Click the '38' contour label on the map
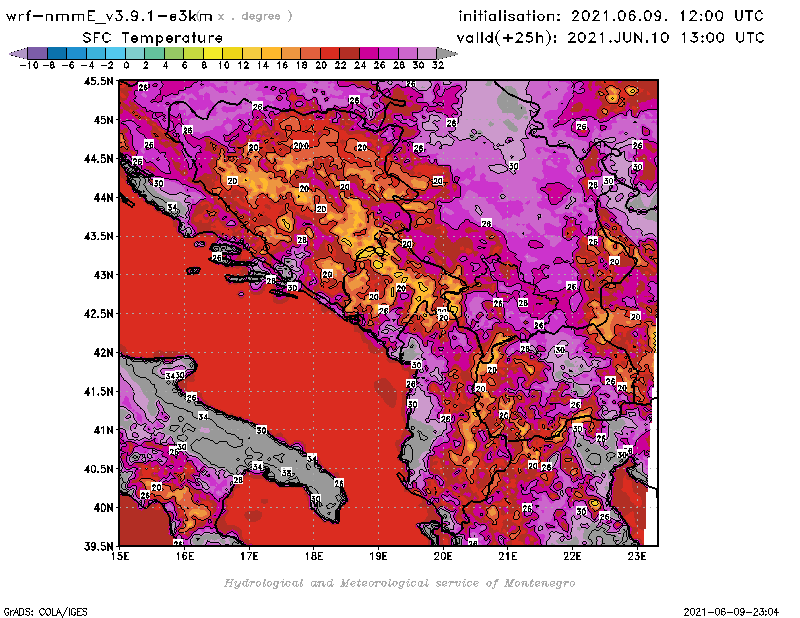The height and width of the screenshot is (618, 800). tap(287, 473)
